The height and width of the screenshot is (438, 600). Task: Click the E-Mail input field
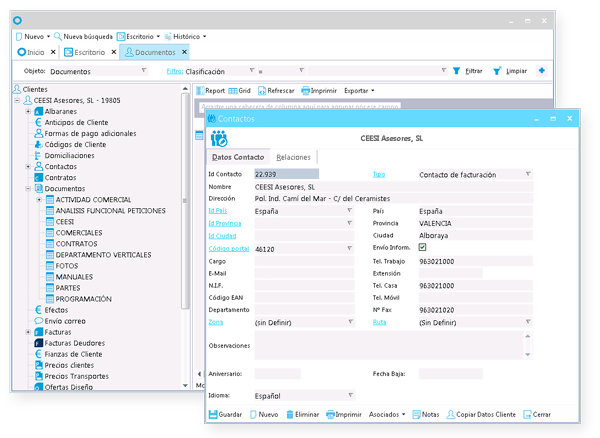[304, 273]
